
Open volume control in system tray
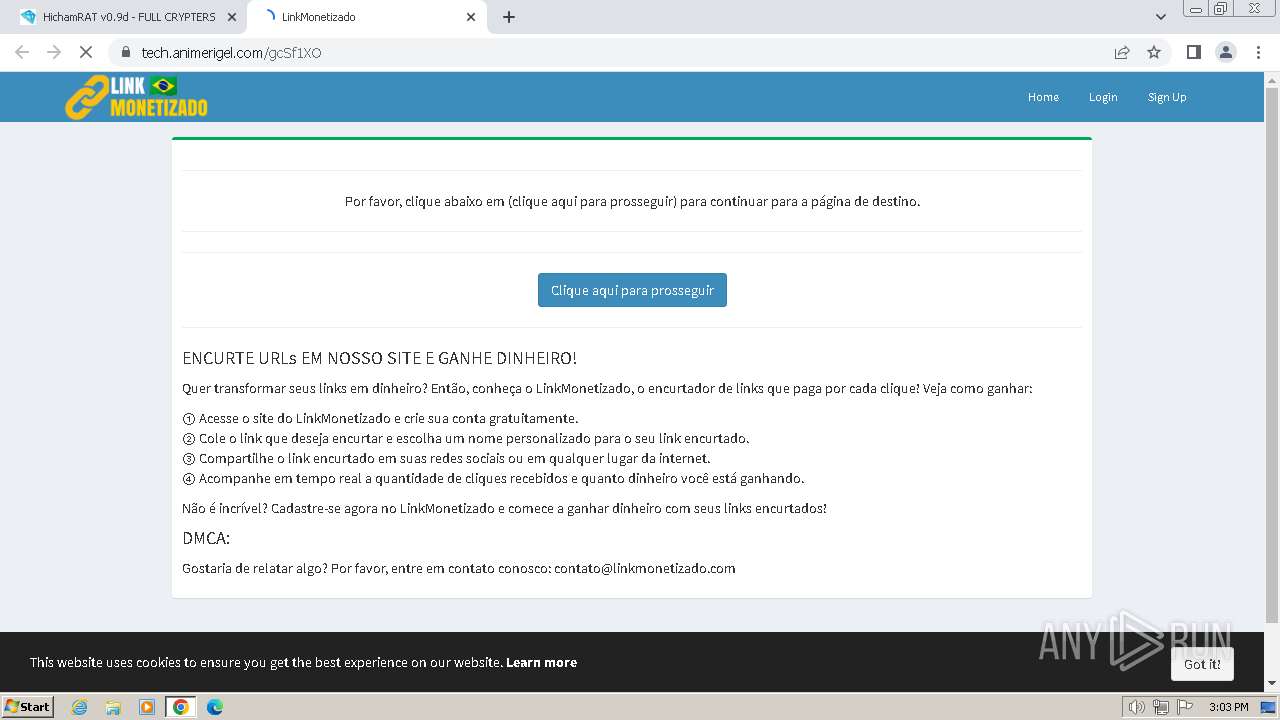1136,707
